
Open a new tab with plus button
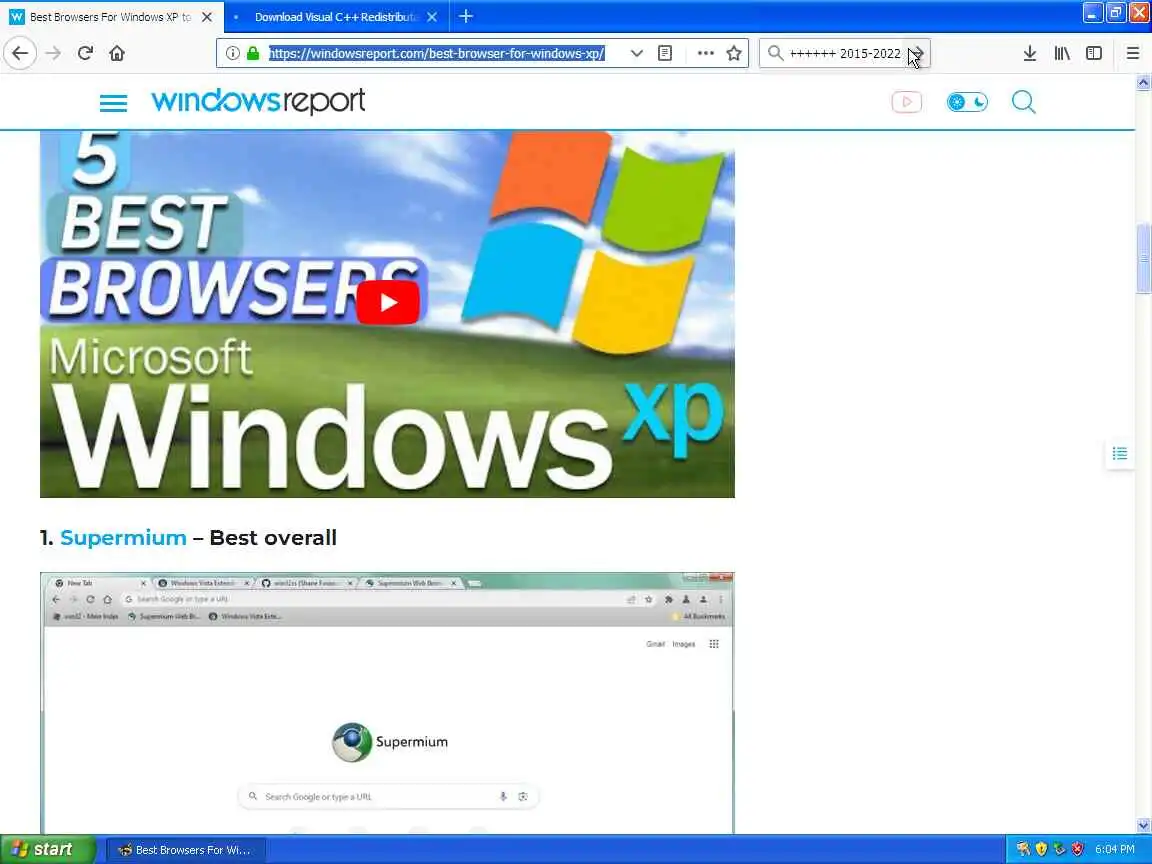pos(465,16)
